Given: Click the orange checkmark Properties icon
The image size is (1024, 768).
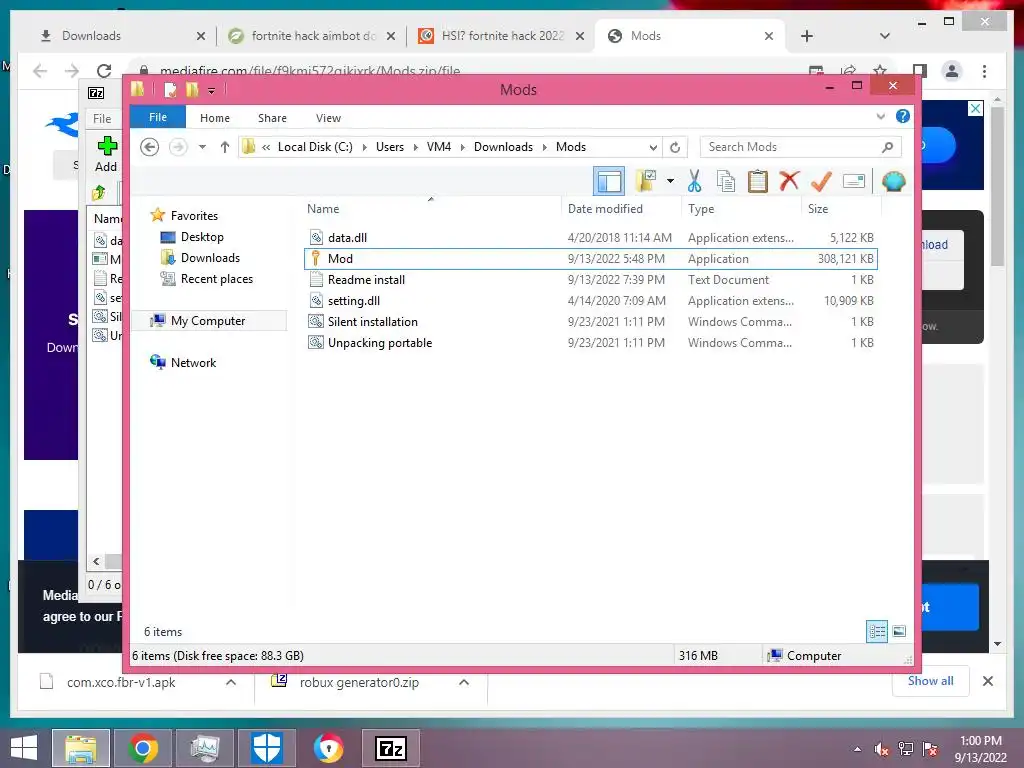Looking at the screenshot, I should [x=821, y=181].
